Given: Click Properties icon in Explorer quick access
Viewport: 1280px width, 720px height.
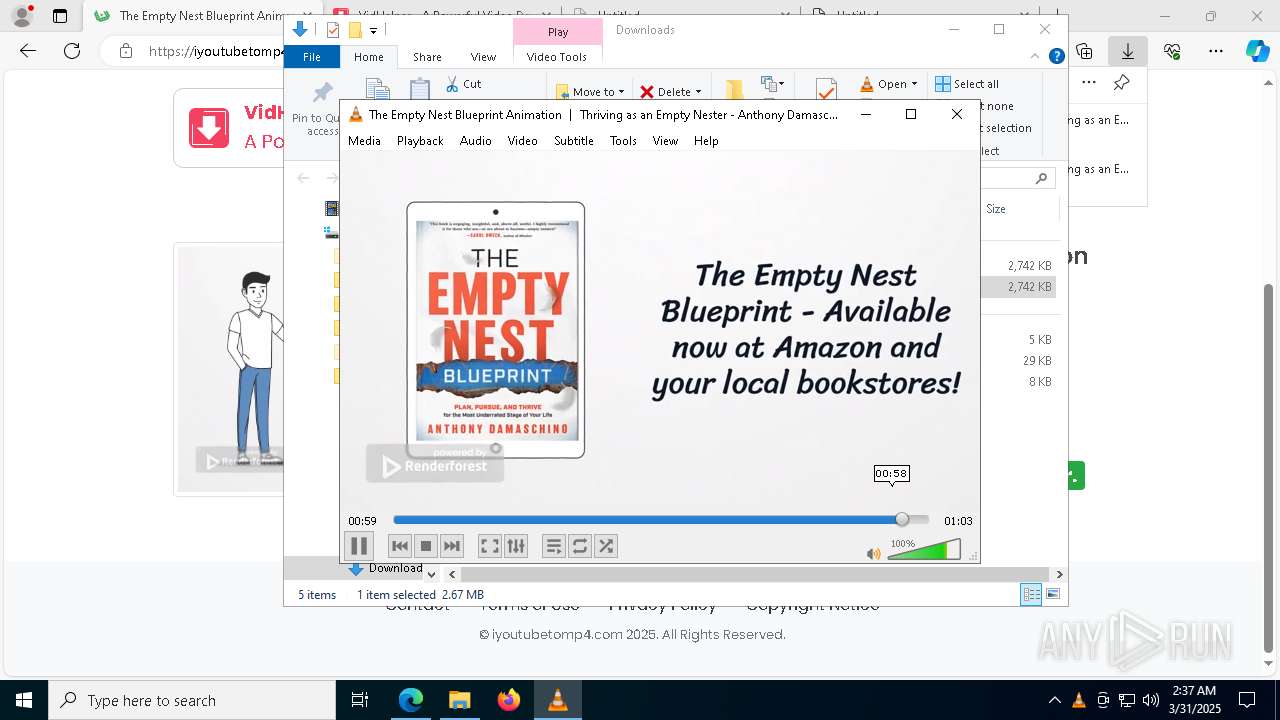Looking at the screenshot, I should click(333, 30).
